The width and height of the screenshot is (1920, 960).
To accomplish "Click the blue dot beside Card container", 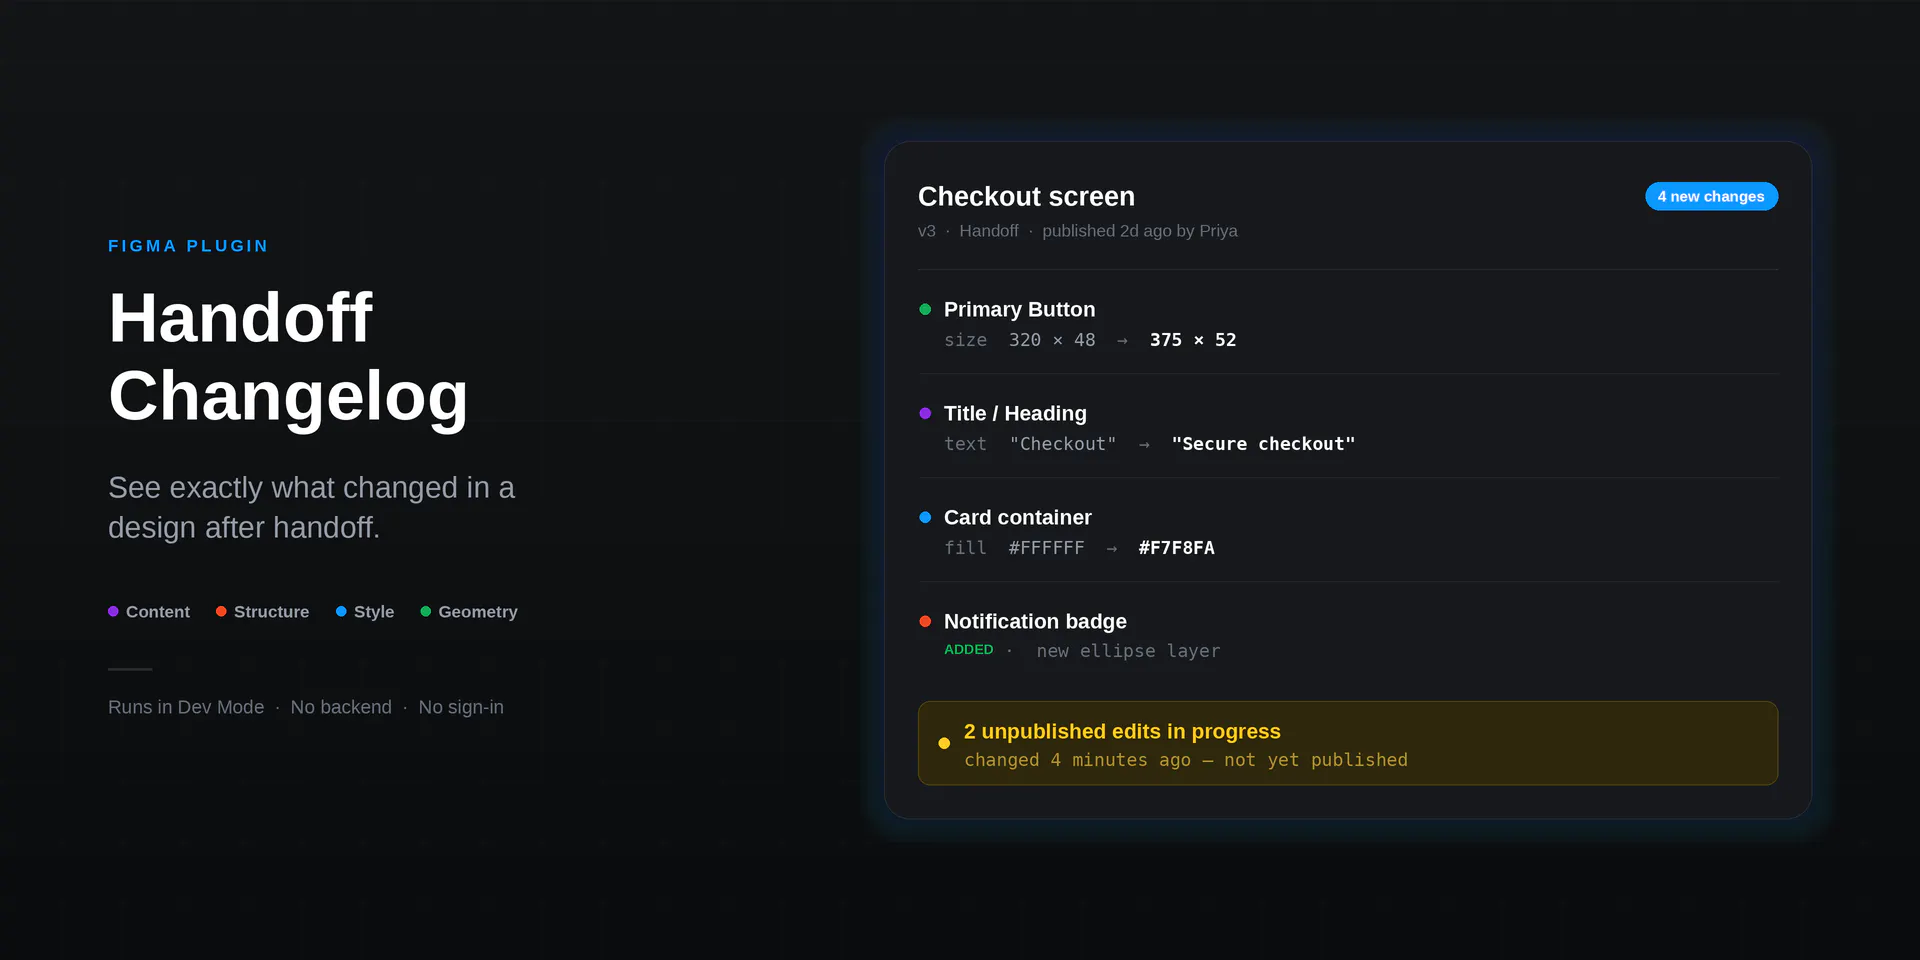I will tap(925, 518).
